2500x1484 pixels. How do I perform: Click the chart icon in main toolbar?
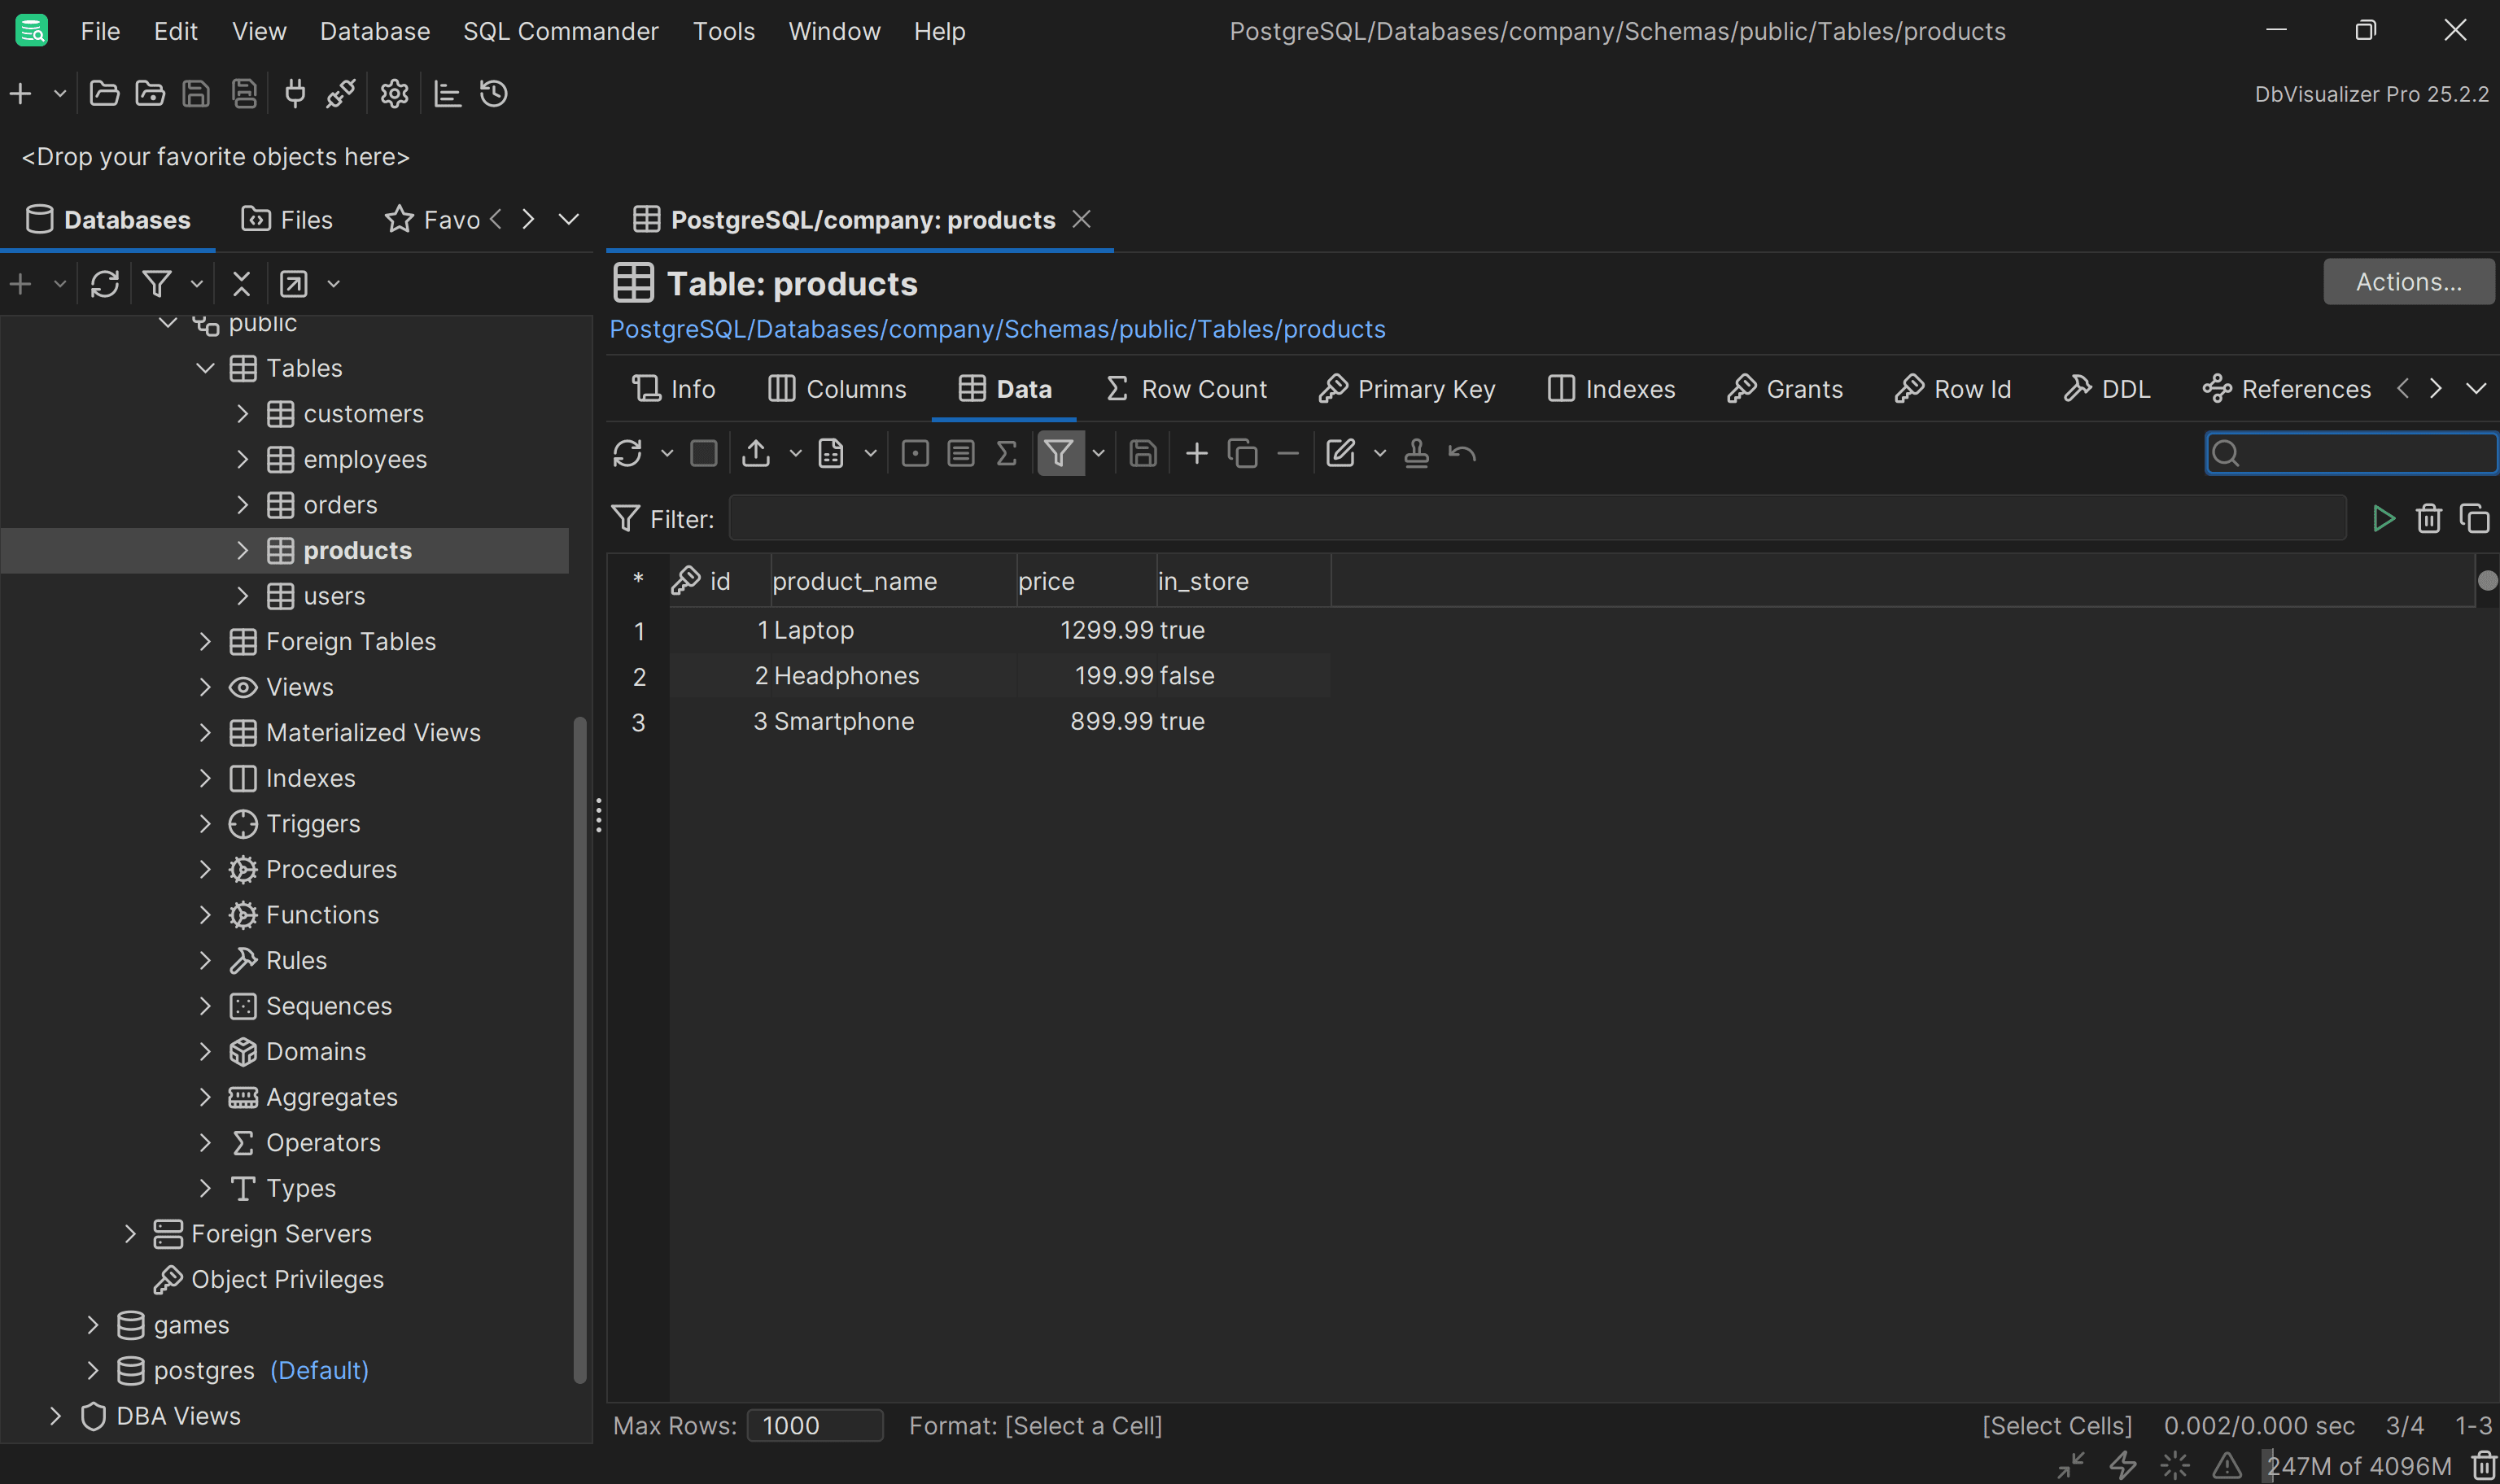(x=447, y=94)
